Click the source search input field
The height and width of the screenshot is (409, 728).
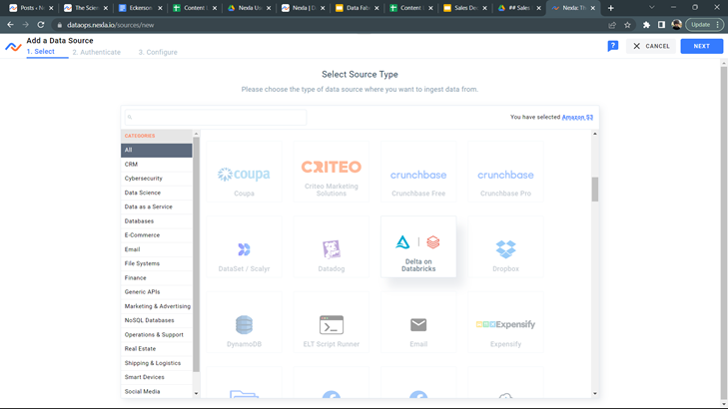[214, 117]
